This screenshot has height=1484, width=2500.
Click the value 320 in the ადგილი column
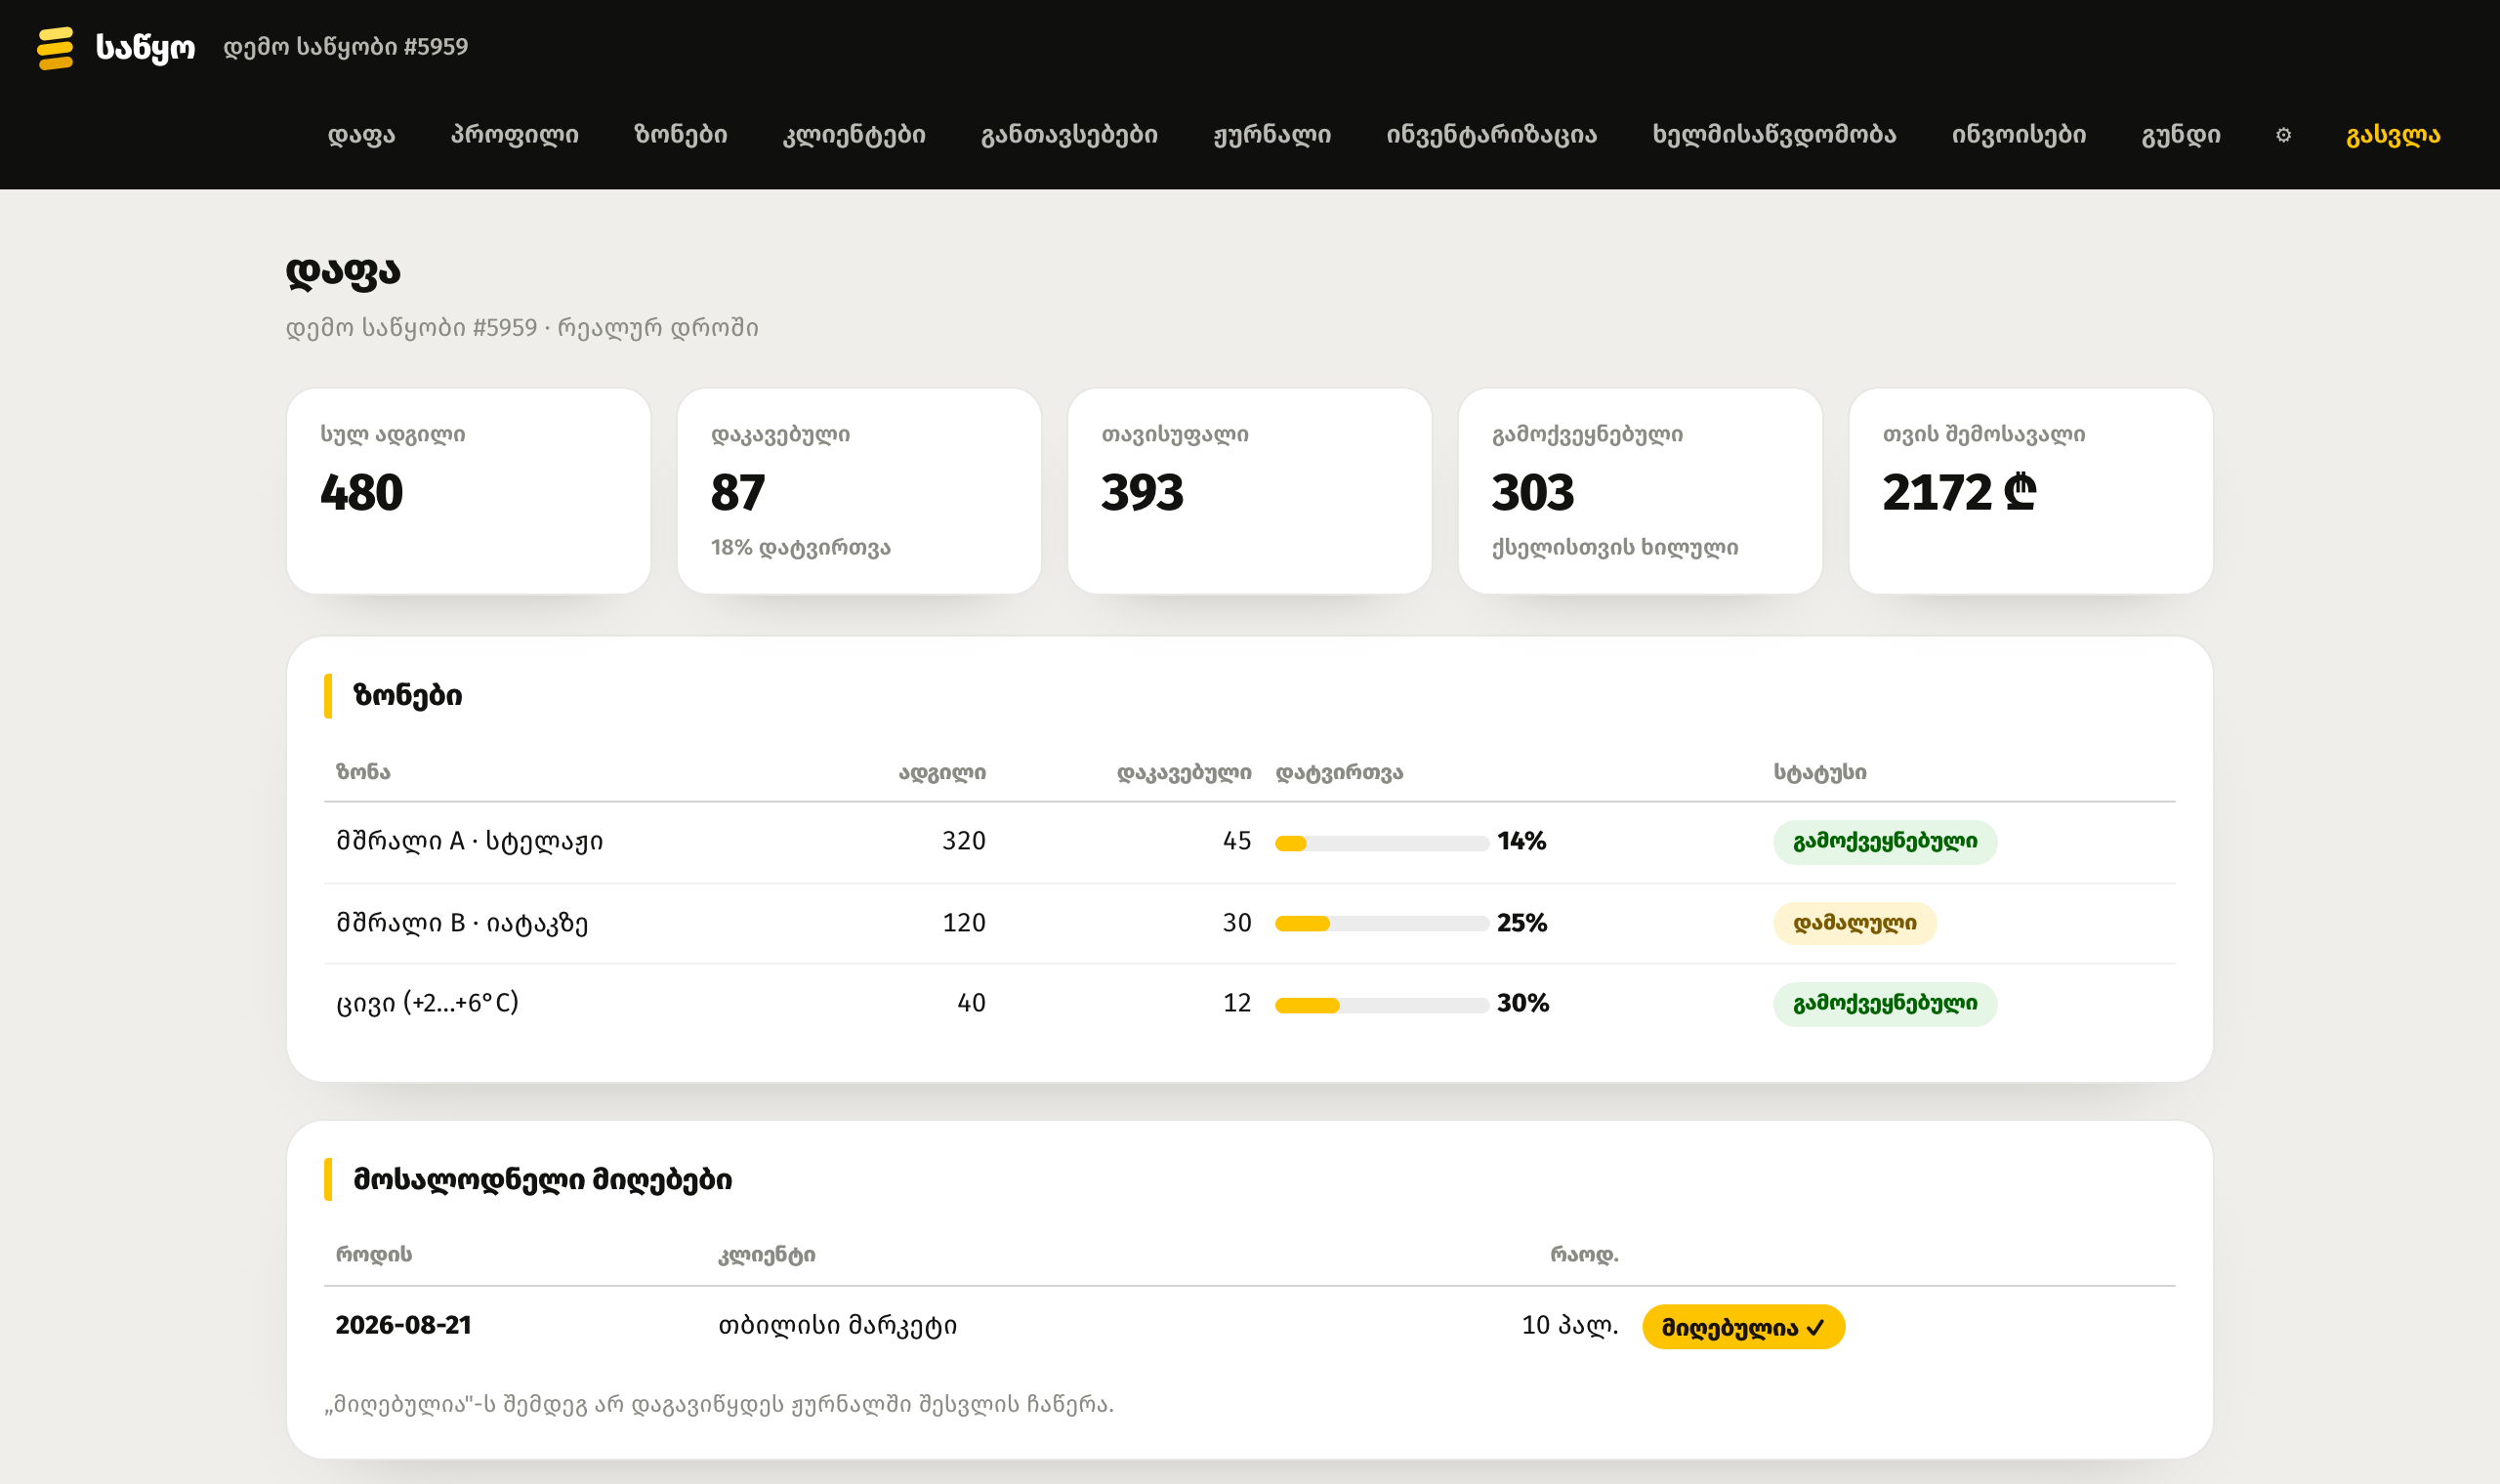[964, 841]
